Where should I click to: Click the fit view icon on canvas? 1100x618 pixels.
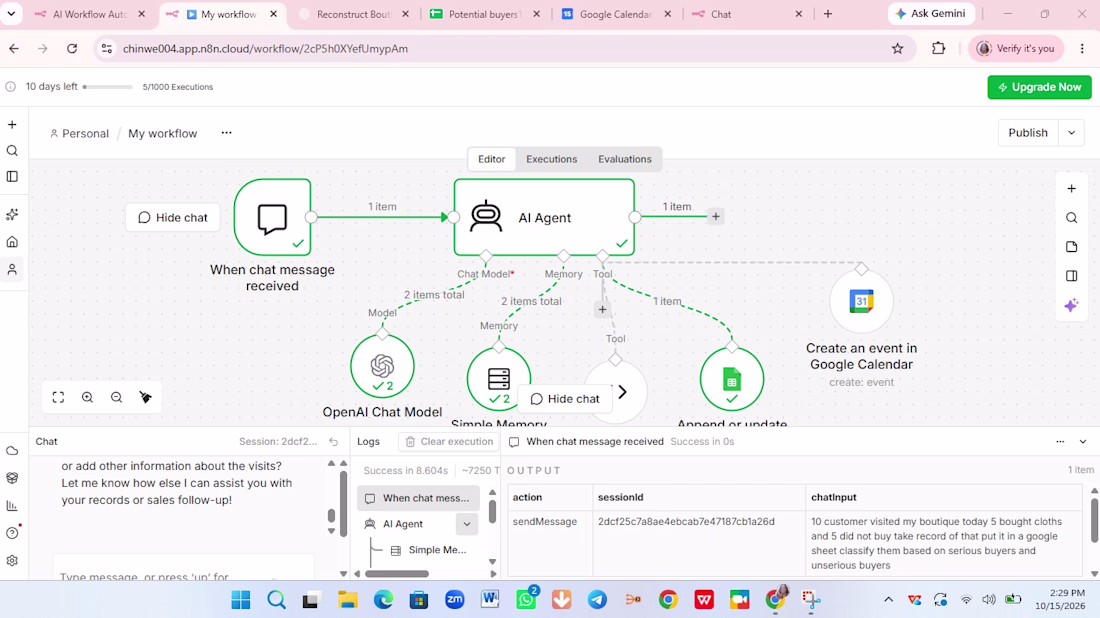58,397
